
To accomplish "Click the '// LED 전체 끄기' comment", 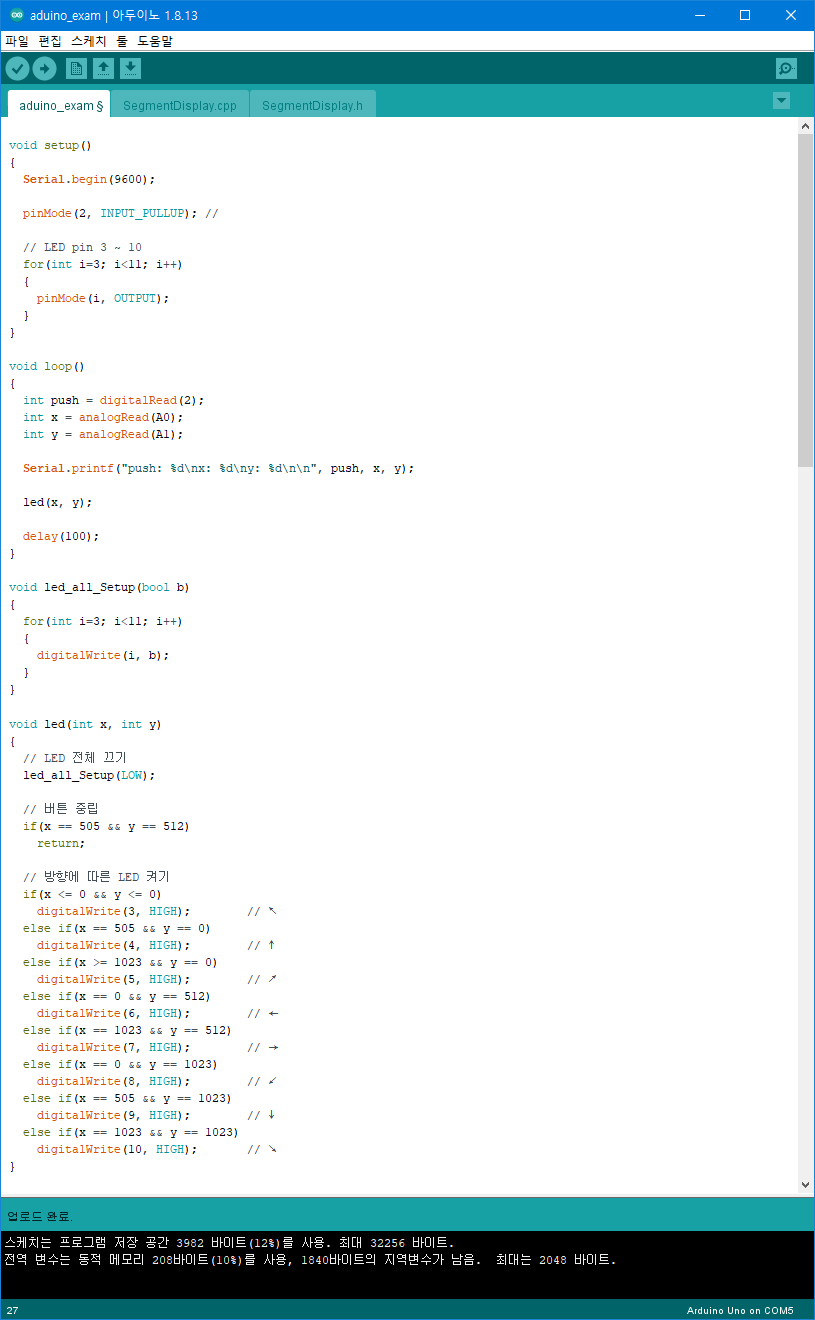I will pos(75,757).
